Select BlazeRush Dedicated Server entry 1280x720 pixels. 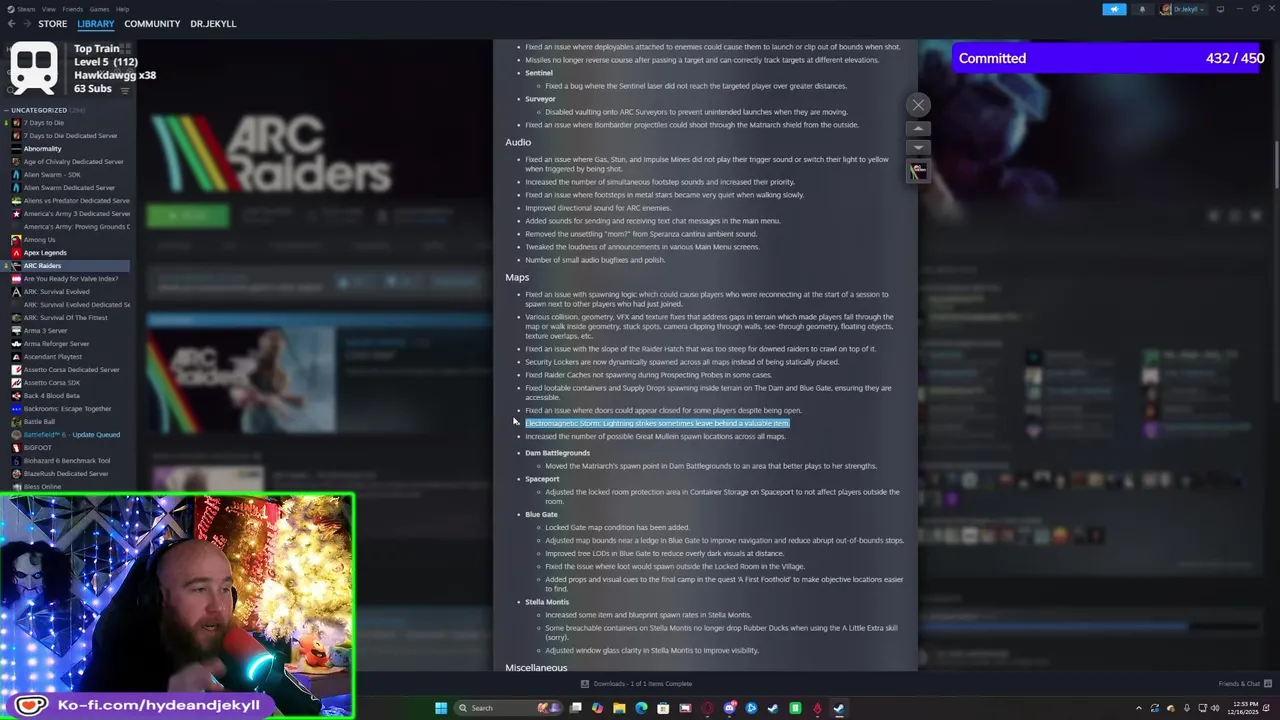66,474
